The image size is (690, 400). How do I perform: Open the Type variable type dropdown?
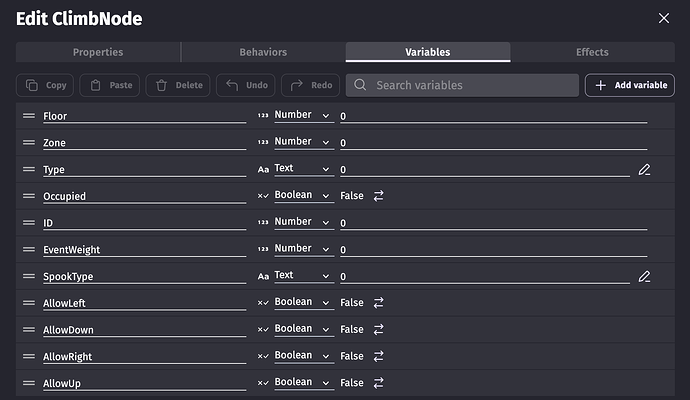304,169
